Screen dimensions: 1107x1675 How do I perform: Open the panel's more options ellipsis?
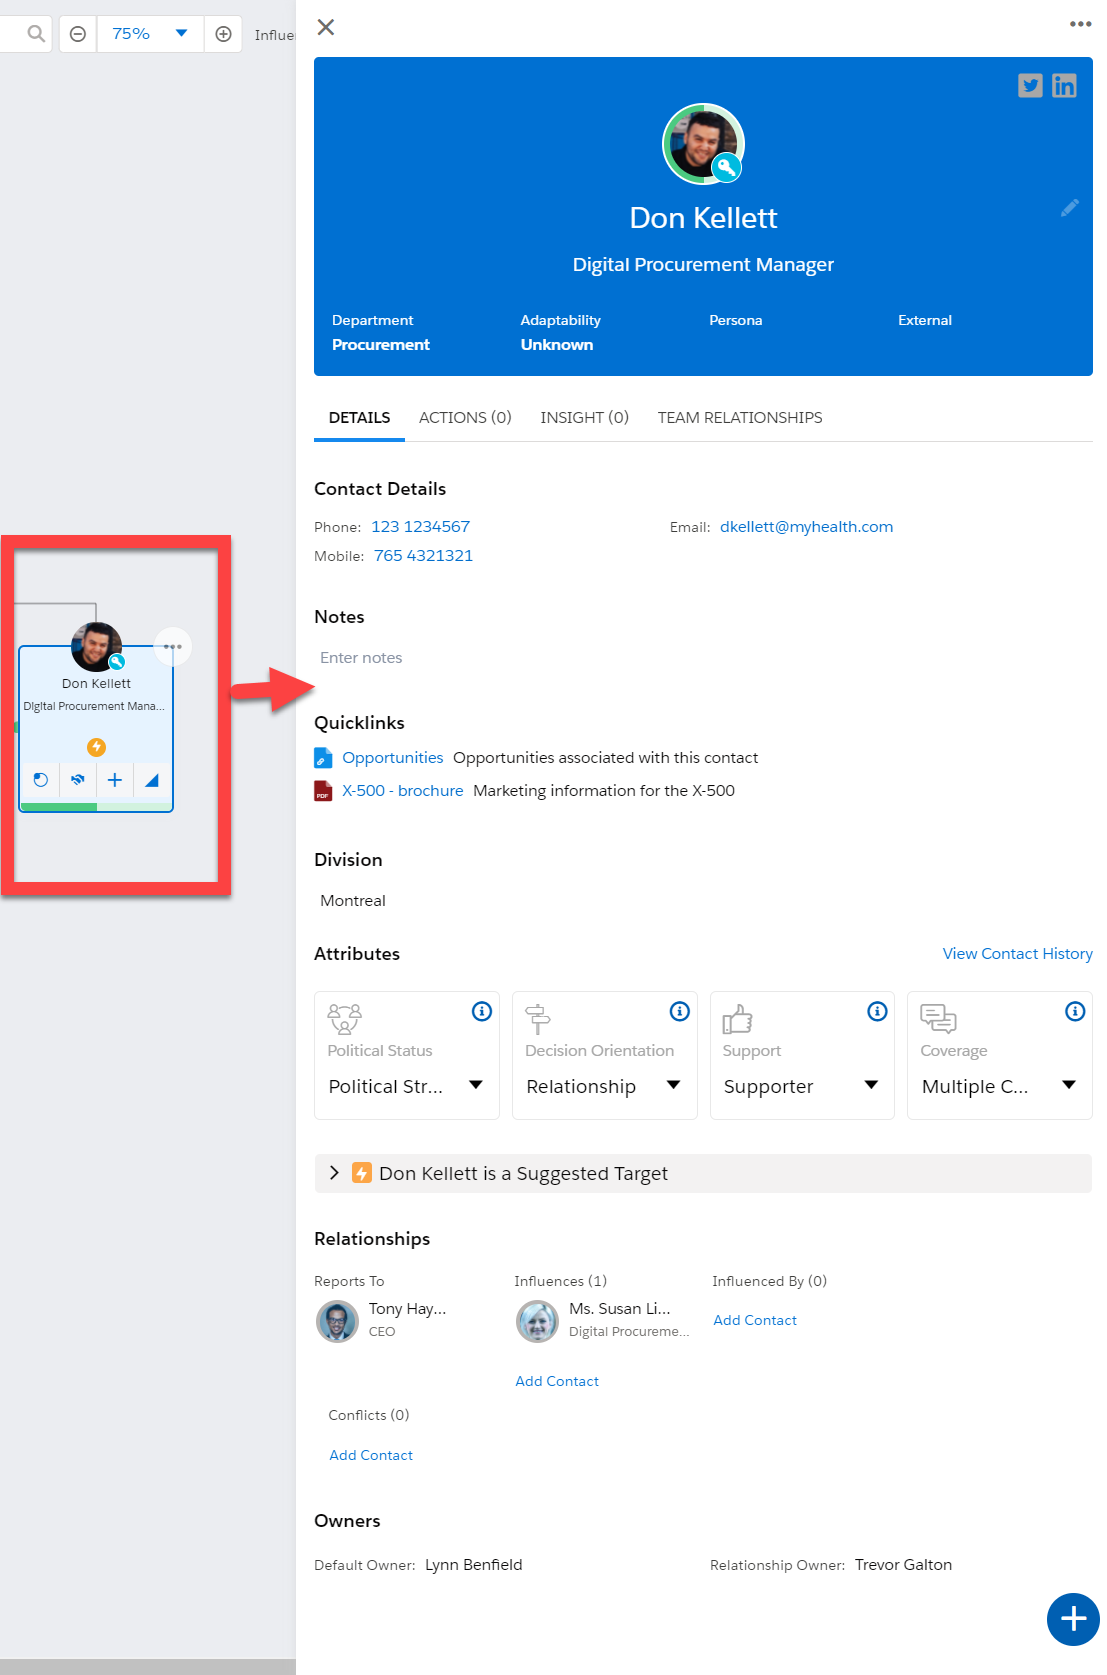(x=1080, y=24)
